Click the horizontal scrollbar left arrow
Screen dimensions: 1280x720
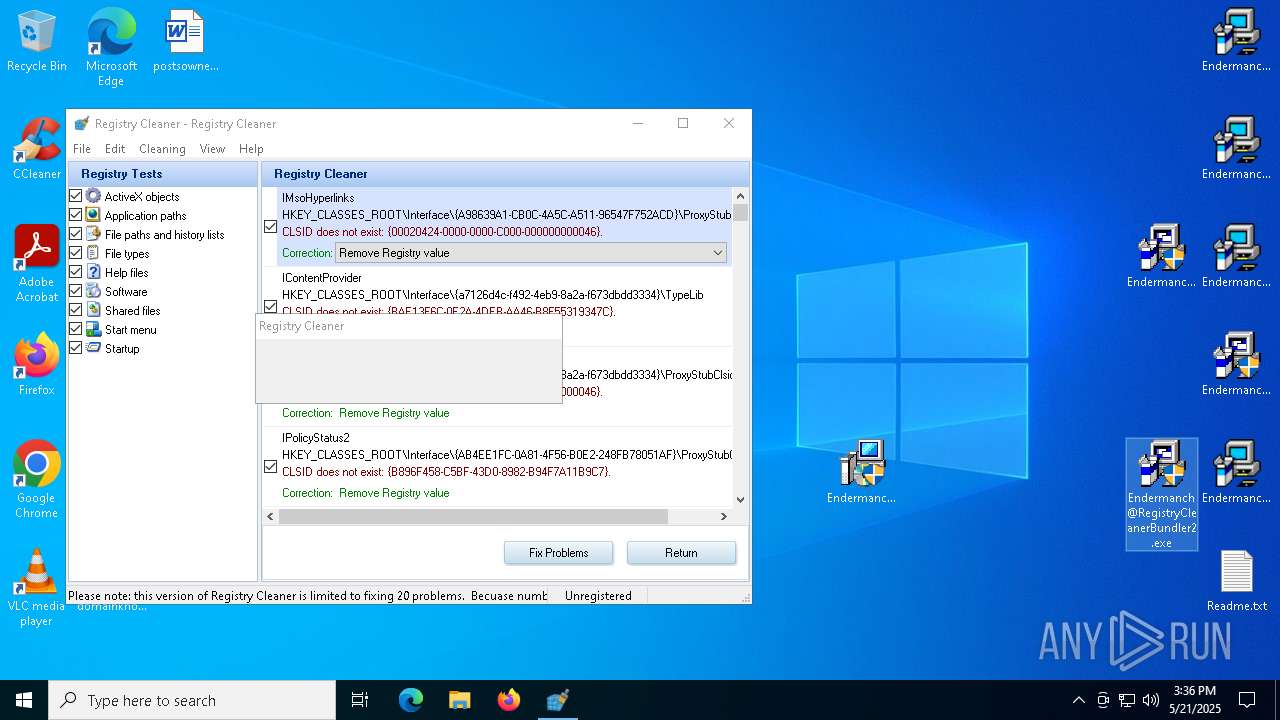pyautogui.click(x=271, y=516)
